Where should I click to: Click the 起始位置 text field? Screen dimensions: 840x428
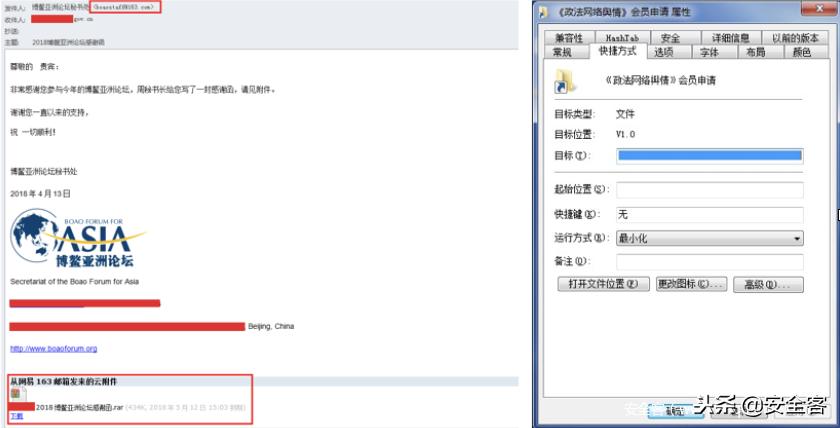[x=709, y=190]
